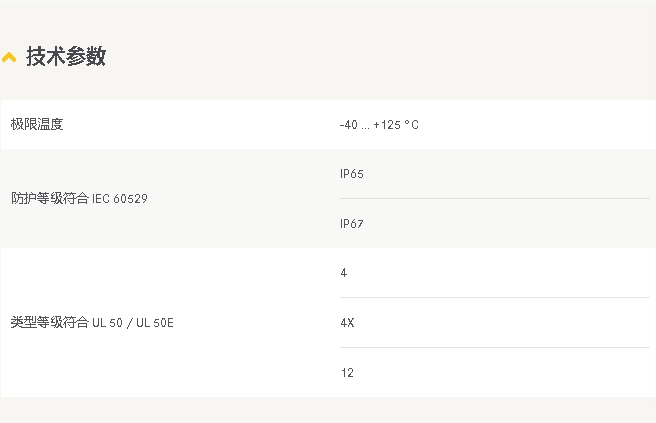Image resolution: width=656 pixels, height=423 pixels.
Task: Click the blank space right of the temperature value
Action: (x=536, y=125)
